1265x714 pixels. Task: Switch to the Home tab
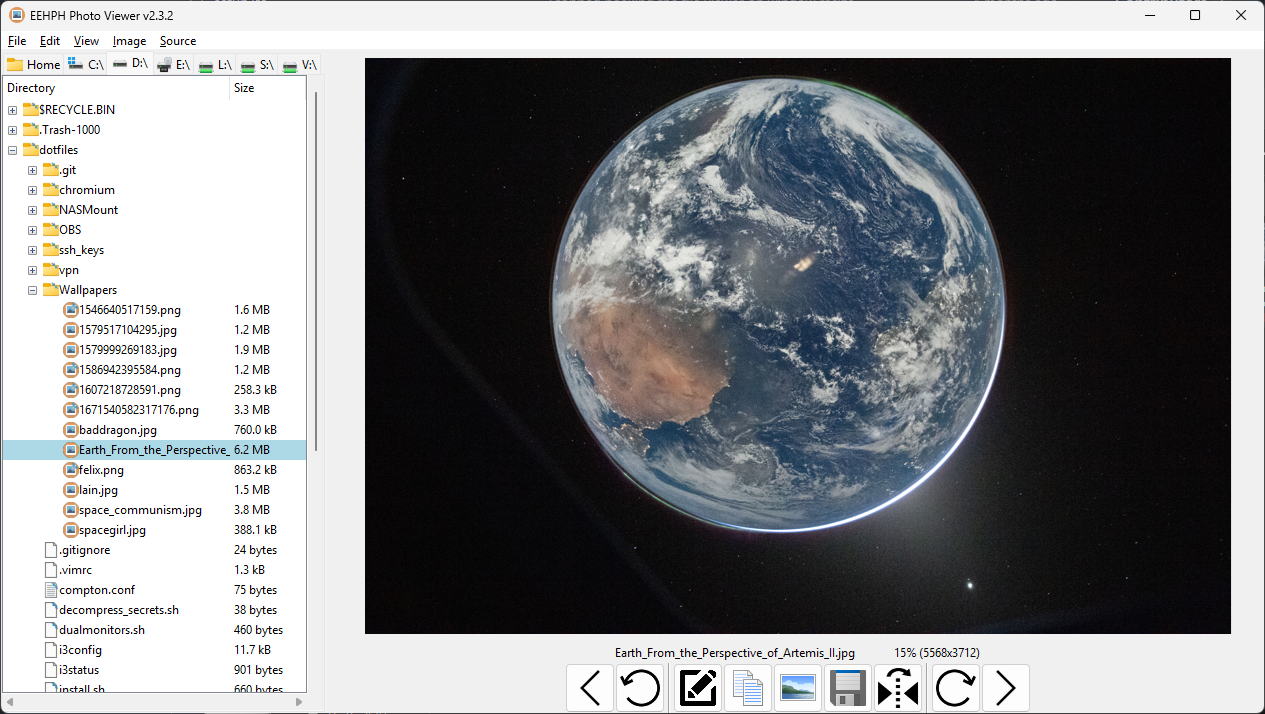pos(33,65)
